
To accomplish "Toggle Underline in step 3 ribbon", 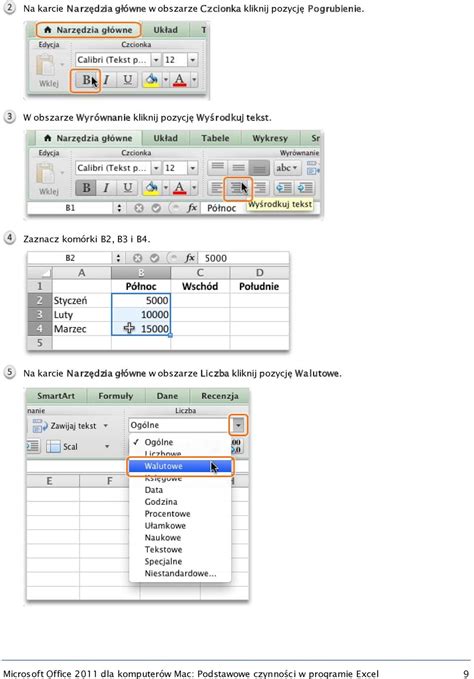I will click(127, 188).
